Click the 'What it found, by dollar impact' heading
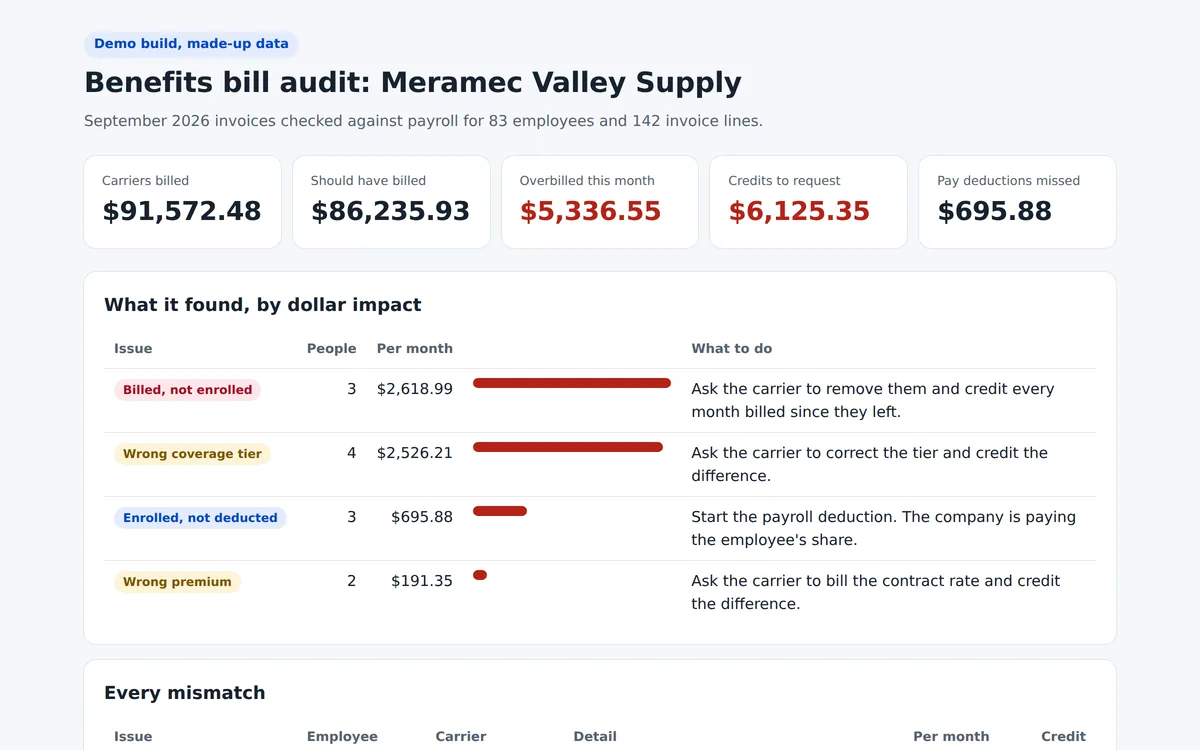 (263, 305)
